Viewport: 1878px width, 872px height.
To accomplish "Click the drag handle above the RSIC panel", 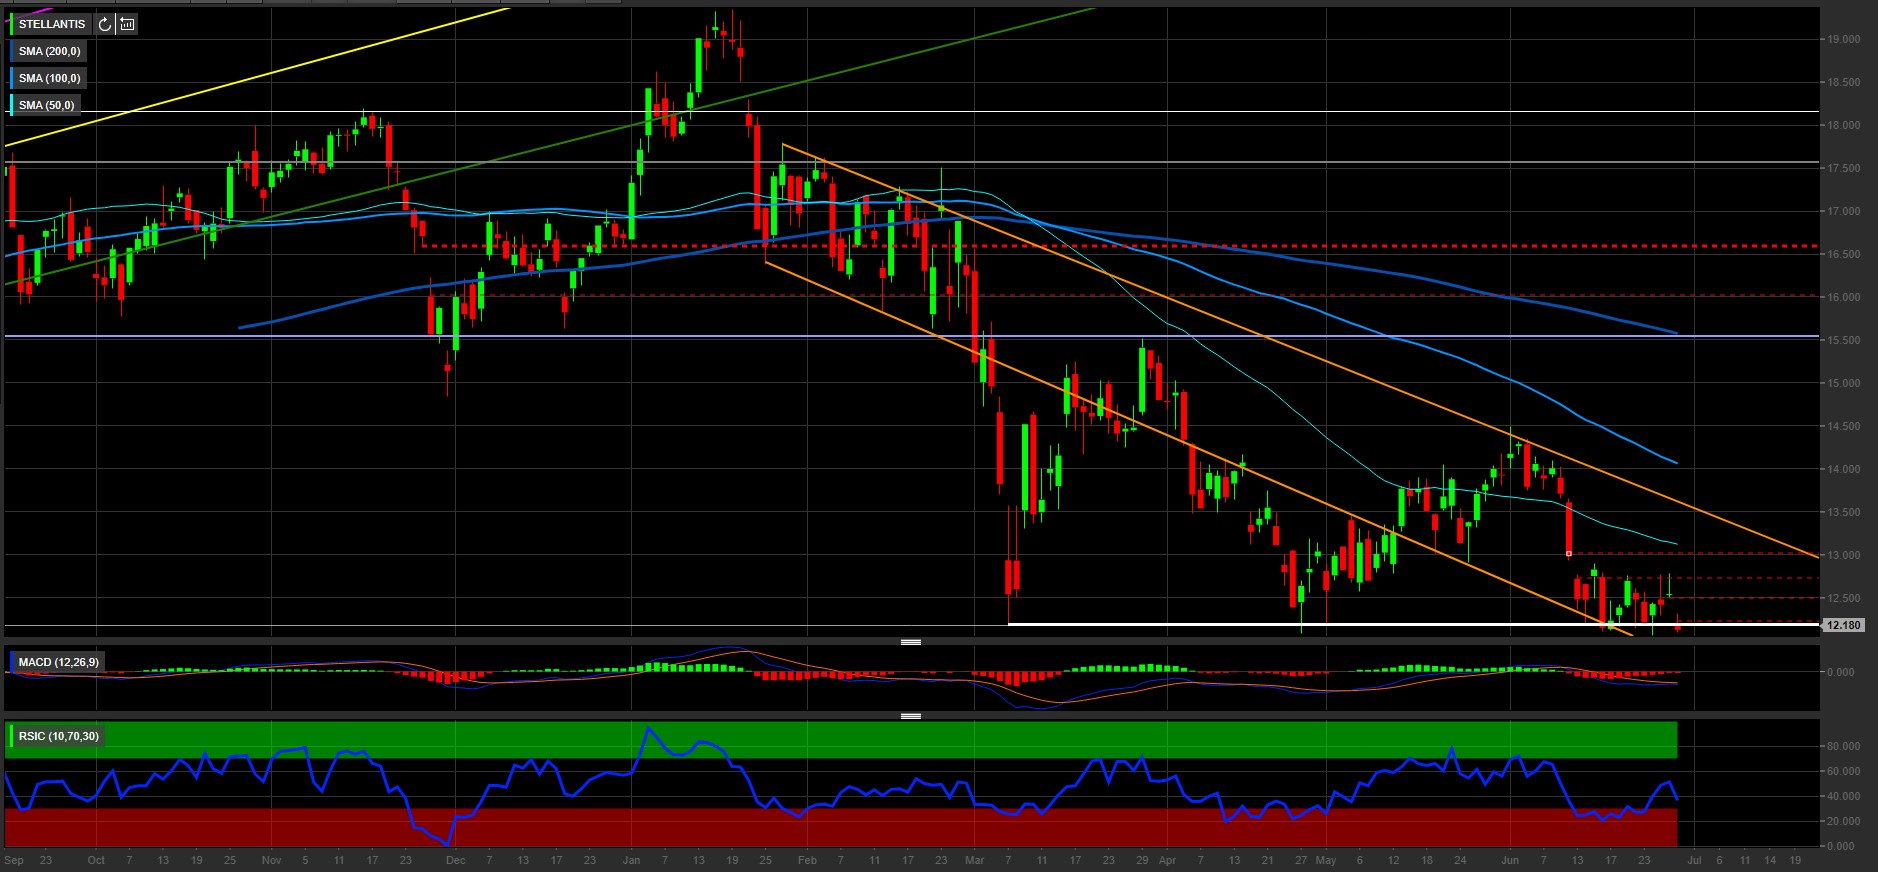I will pyautogui.click(x=910, y=716).
